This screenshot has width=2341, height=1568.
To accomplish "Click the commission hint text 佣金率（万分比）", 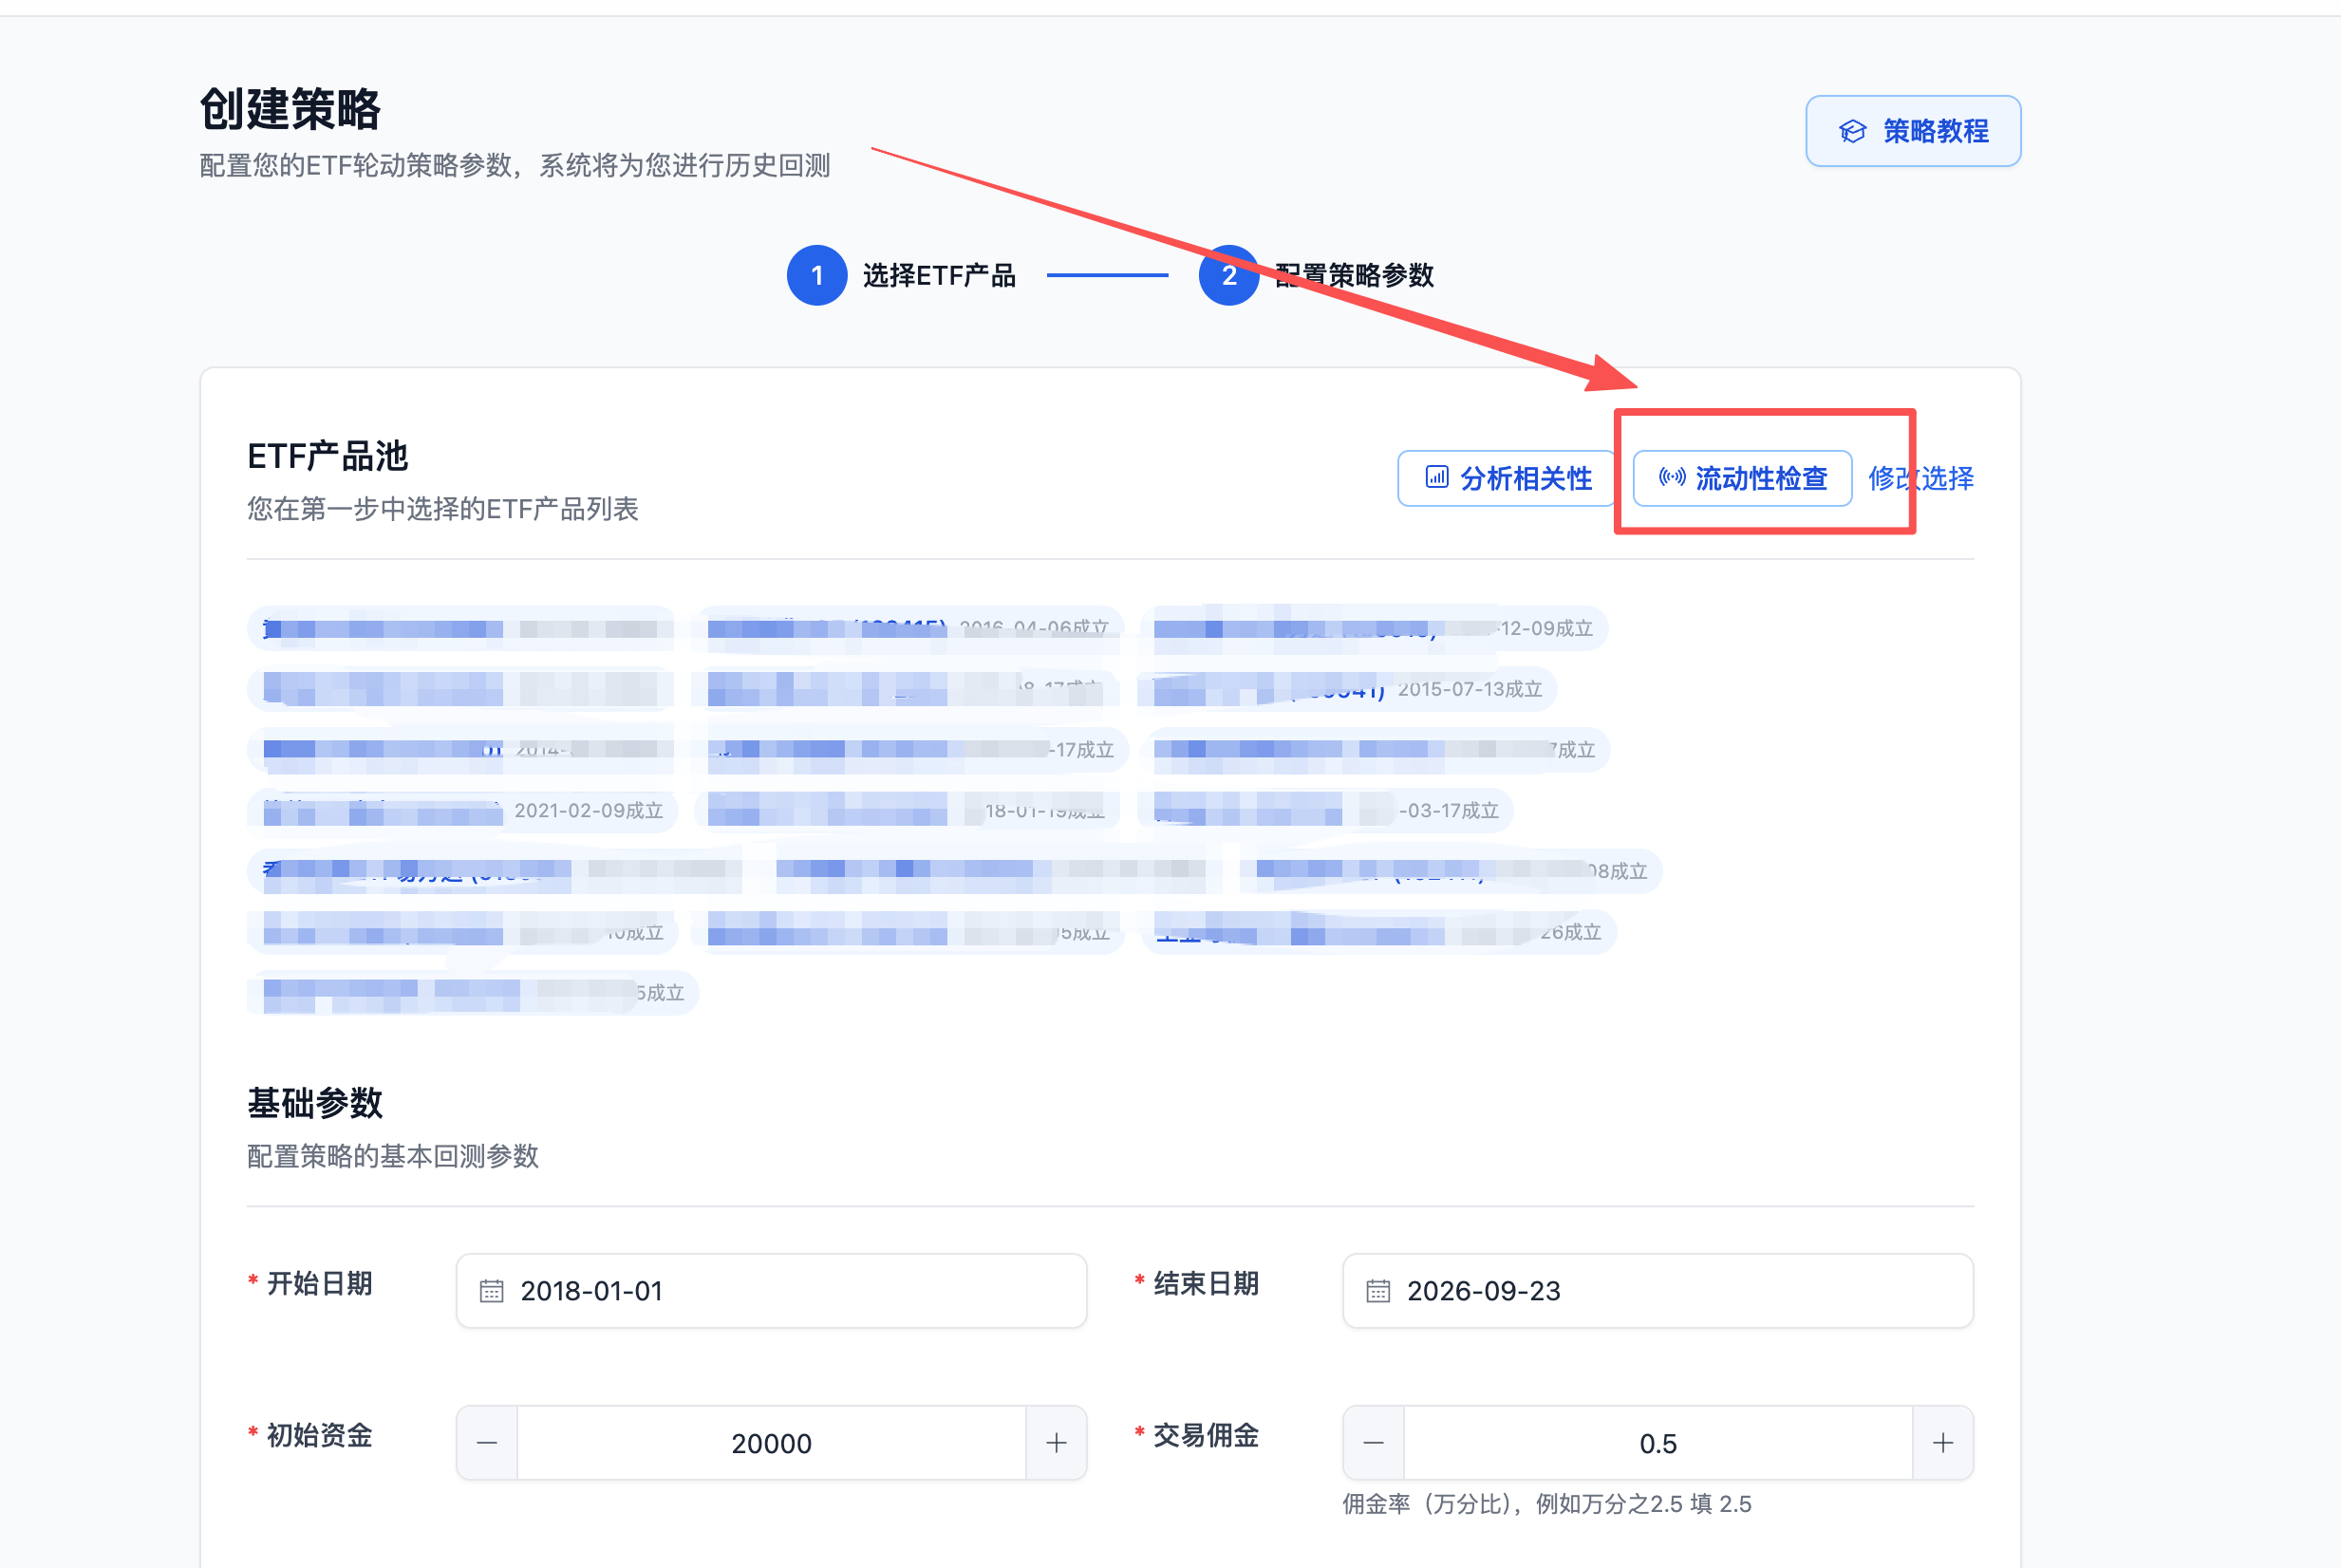I will click(1546, 1503).
